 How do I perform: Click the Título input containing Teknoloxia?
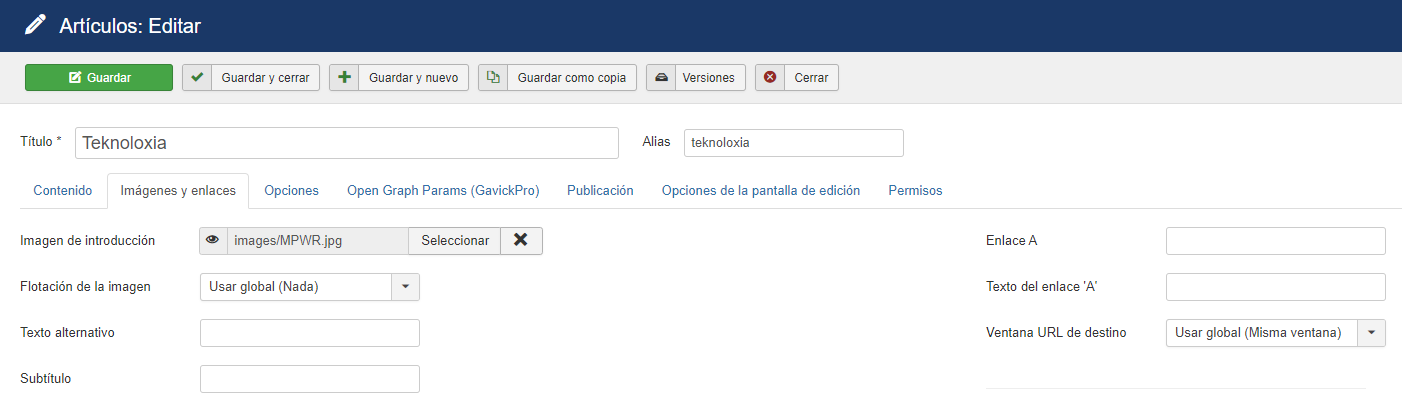click(x=347, y=143)
